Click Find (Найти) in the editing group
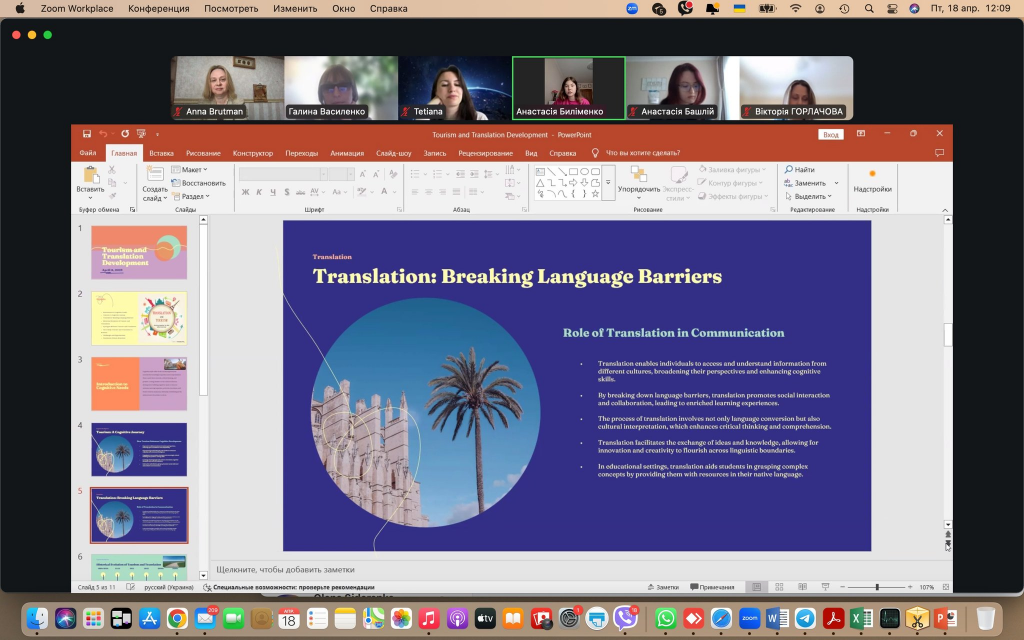 pos(800,170)
